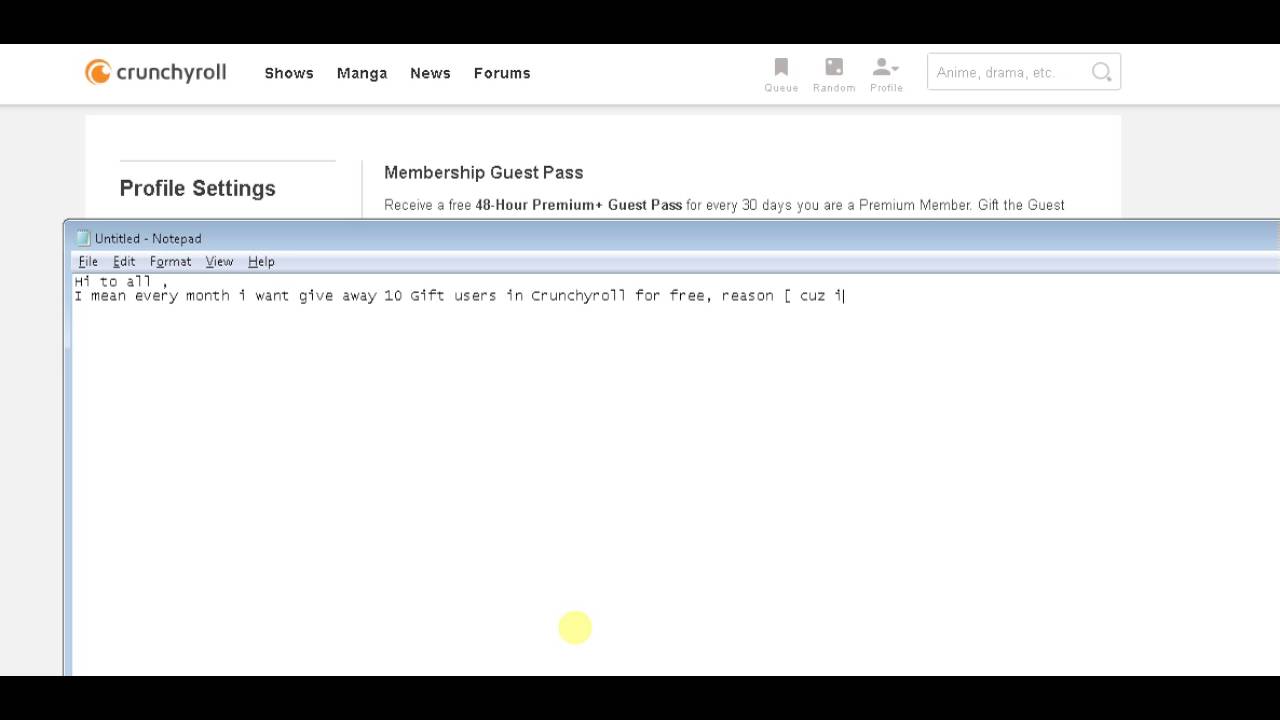This screenshot has width=1280, height=720.
Task: Open Notepad Edit menu
Action: (x=124, y=262)
